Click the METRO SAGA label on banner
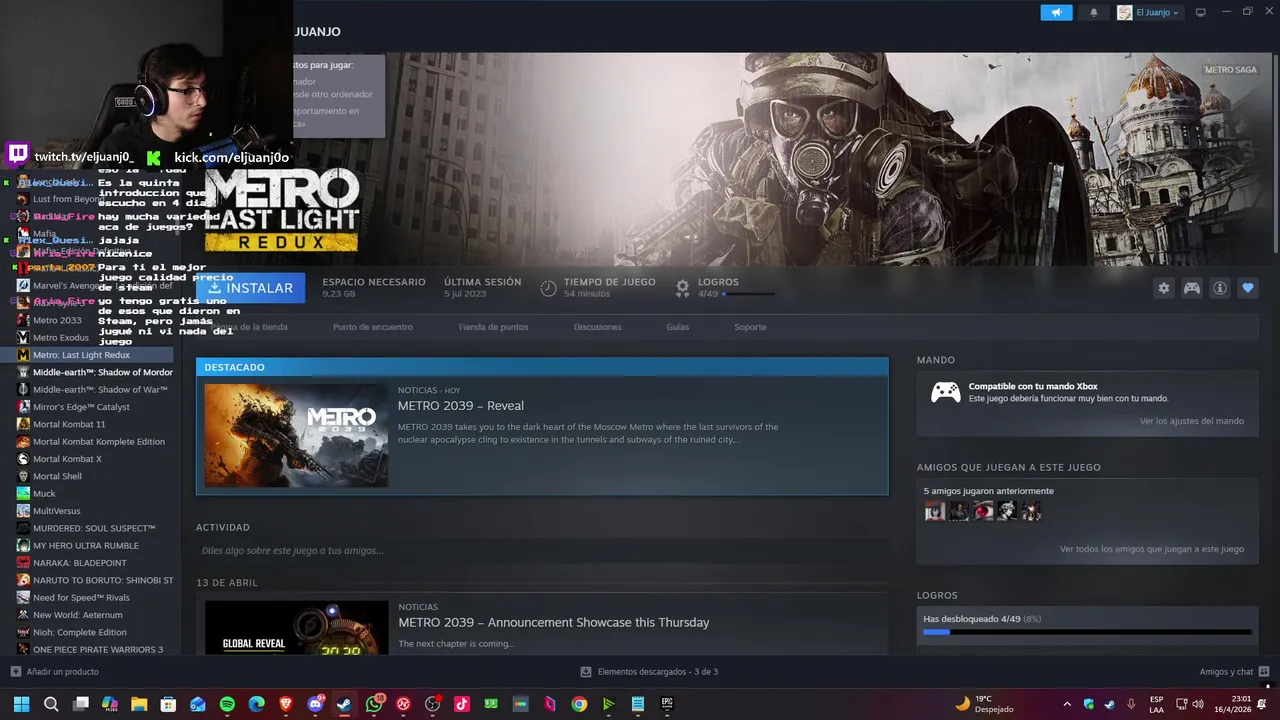Image resolution: width=1280 pixels, height=720 pixels. tap(1230, 70)
